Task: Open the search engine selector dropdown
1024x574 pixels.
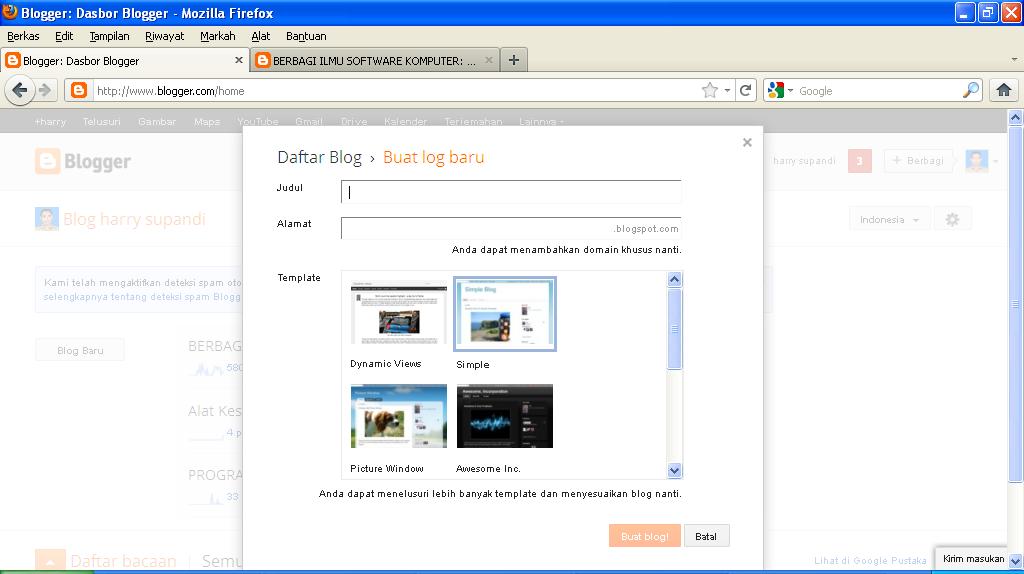Action: 790,90
